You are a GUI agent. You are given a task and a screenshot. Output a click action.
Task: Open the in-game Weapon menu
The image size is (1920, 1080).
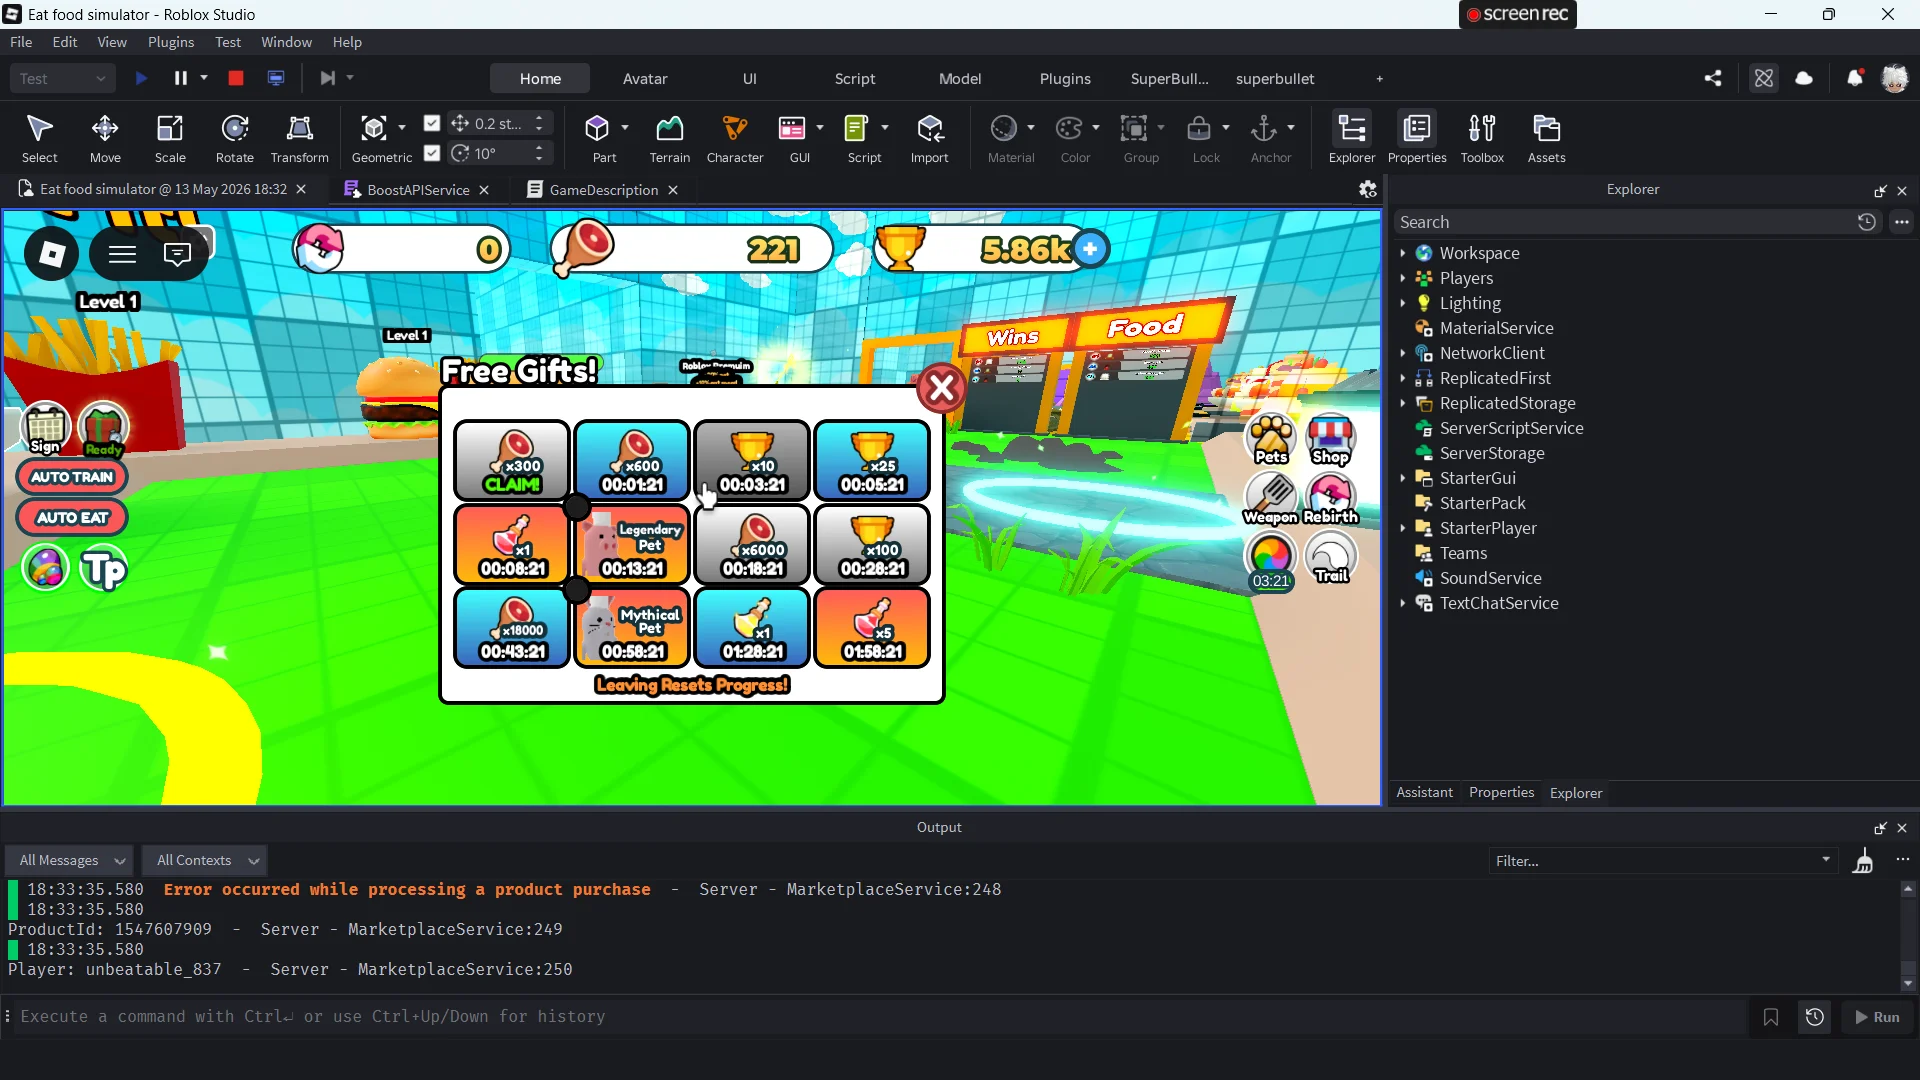pyautogui.click(x=1271, y=498)
